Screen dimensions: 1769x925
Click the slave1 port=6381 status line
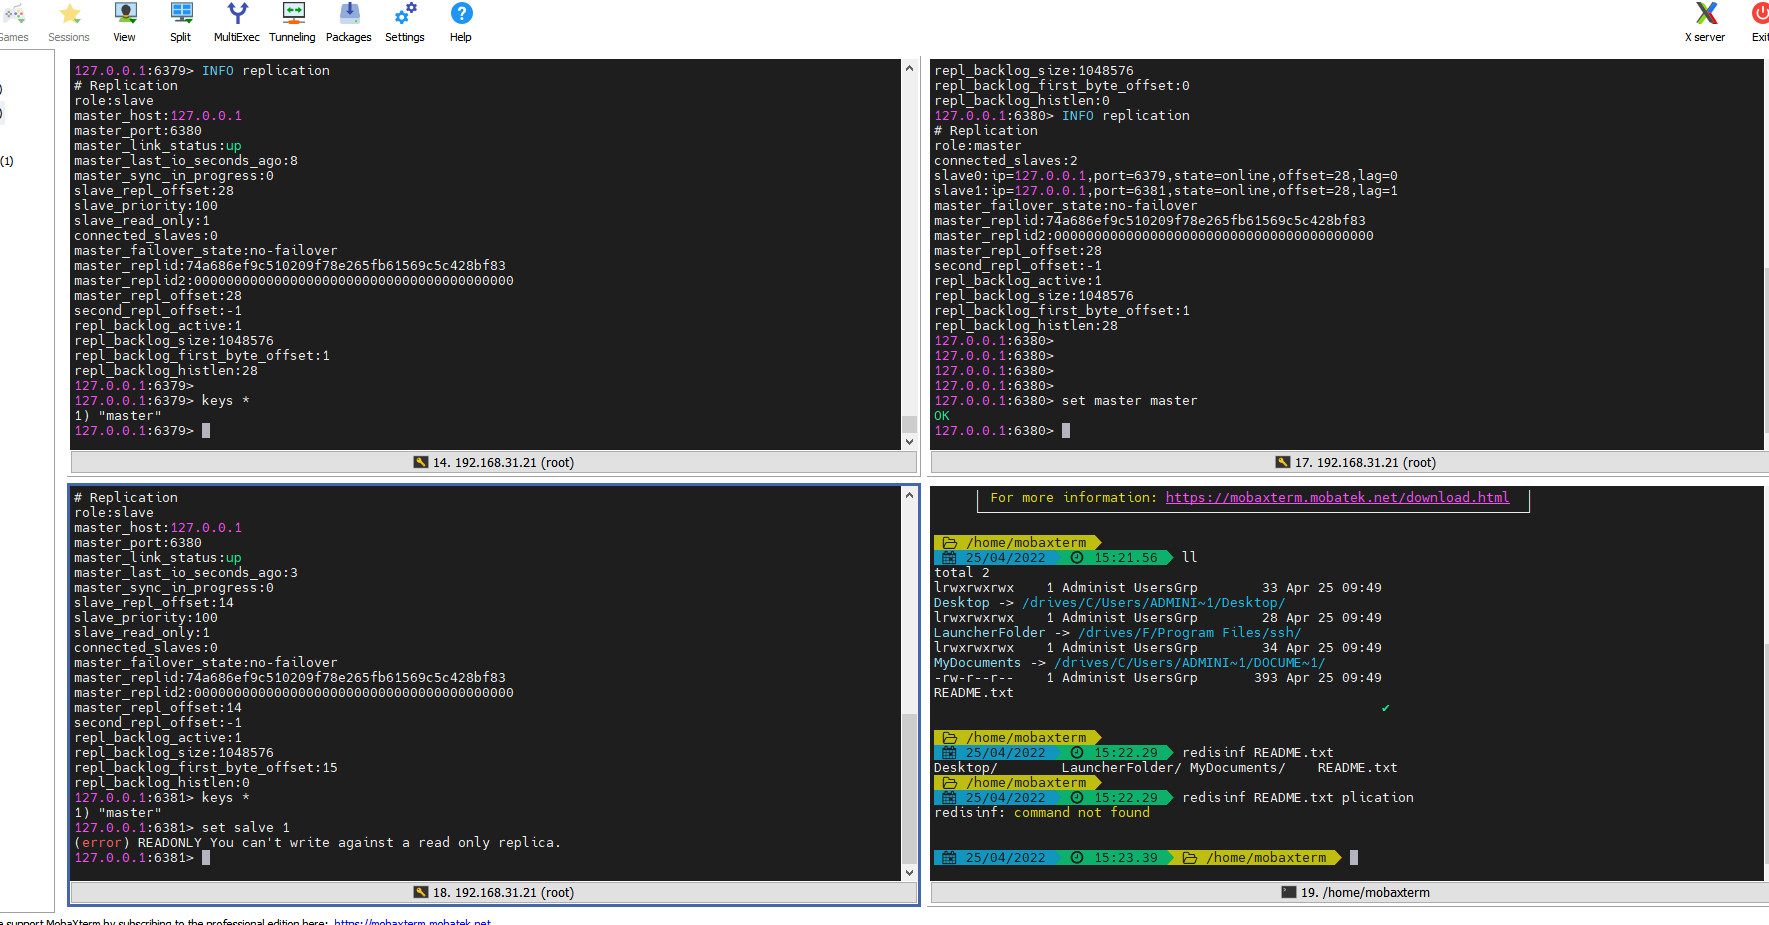click(x=1166, y=191)
